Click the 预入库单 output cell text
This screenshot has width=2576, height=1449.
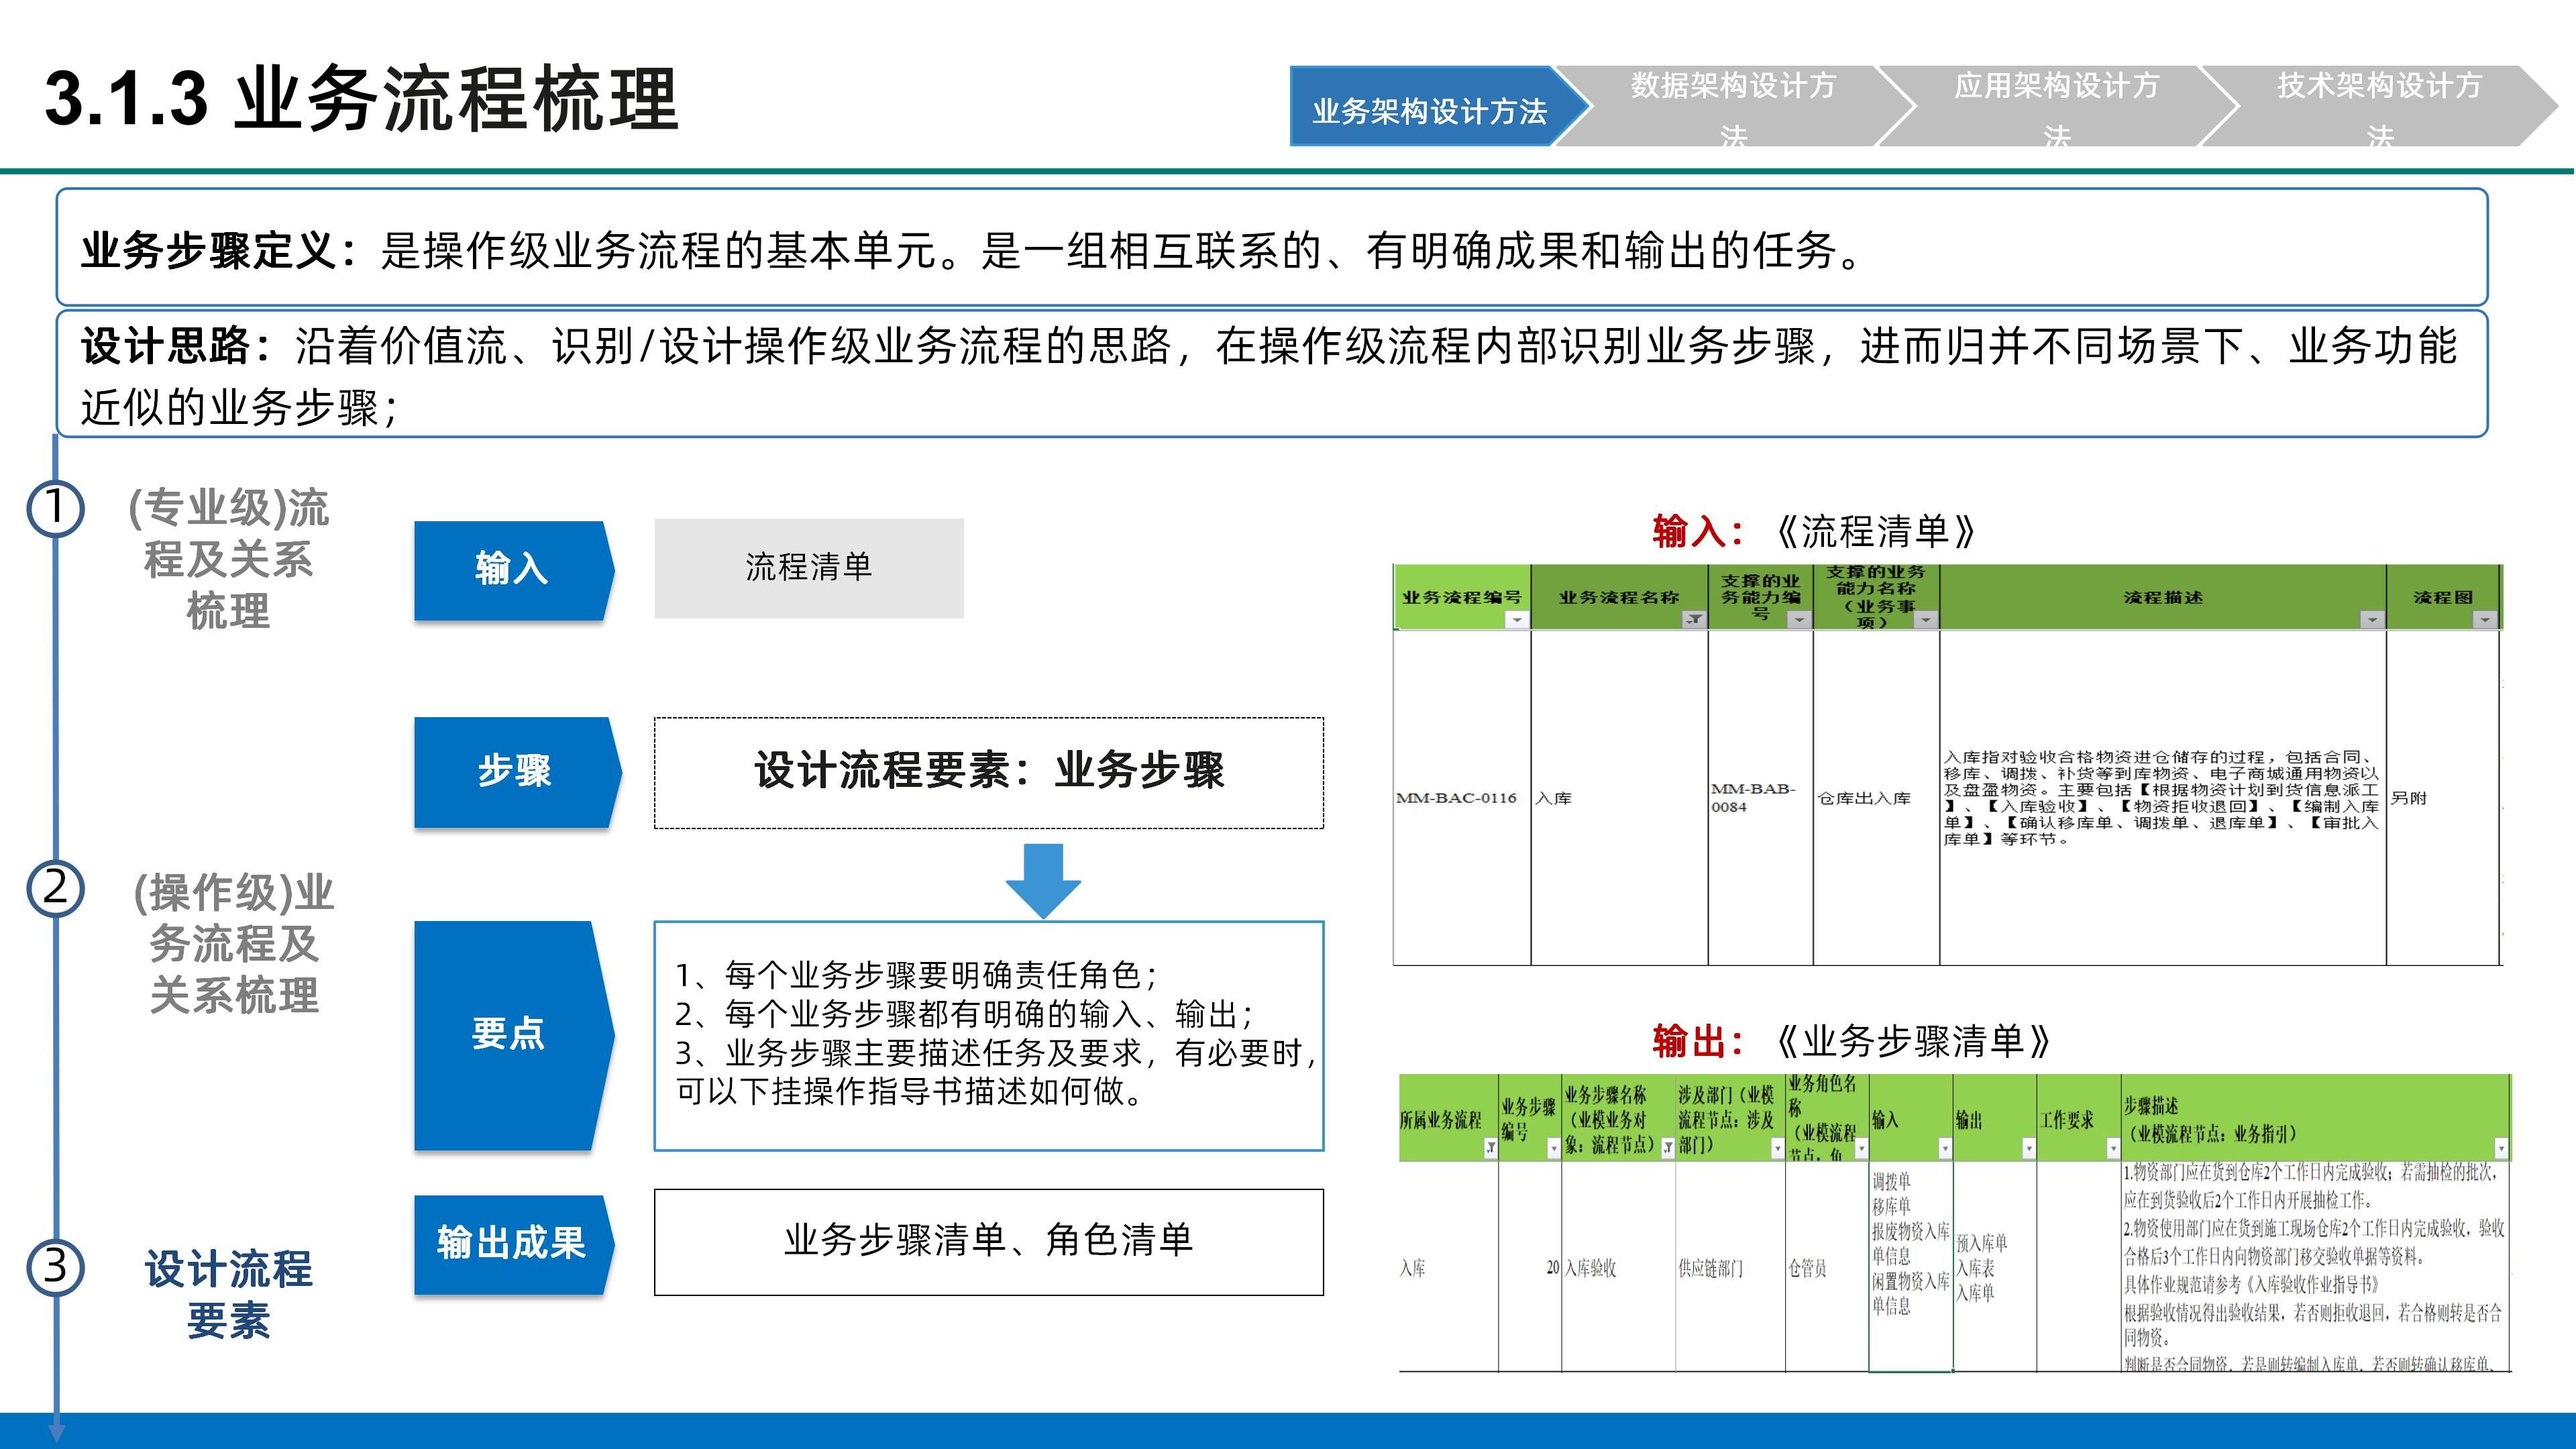coord(1981,1243)
